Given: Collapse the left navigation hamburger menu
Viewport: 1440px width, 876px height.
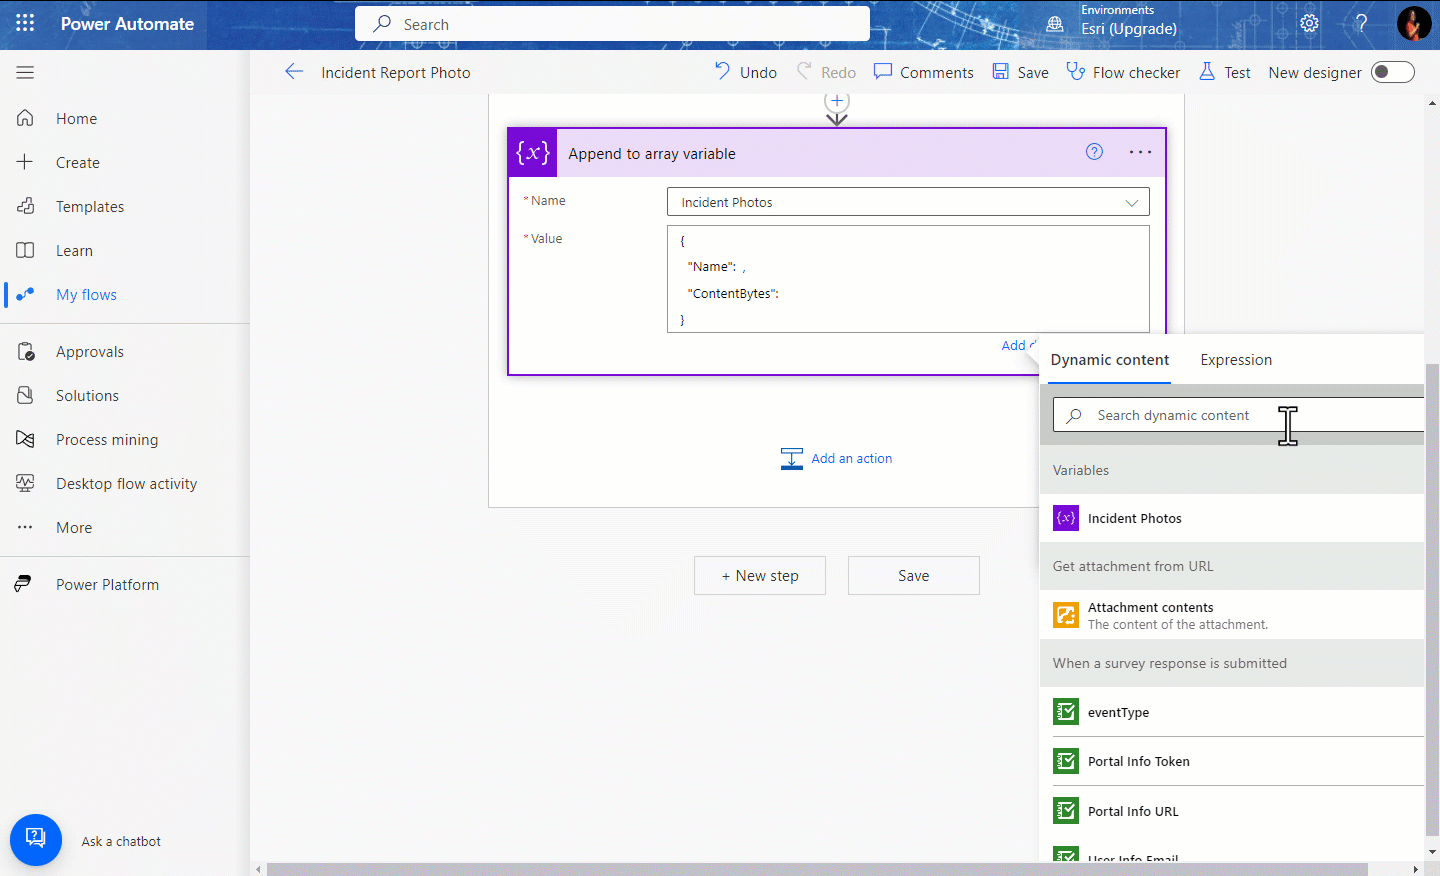Looking at the screenshot, I should [x=25, y=72].
